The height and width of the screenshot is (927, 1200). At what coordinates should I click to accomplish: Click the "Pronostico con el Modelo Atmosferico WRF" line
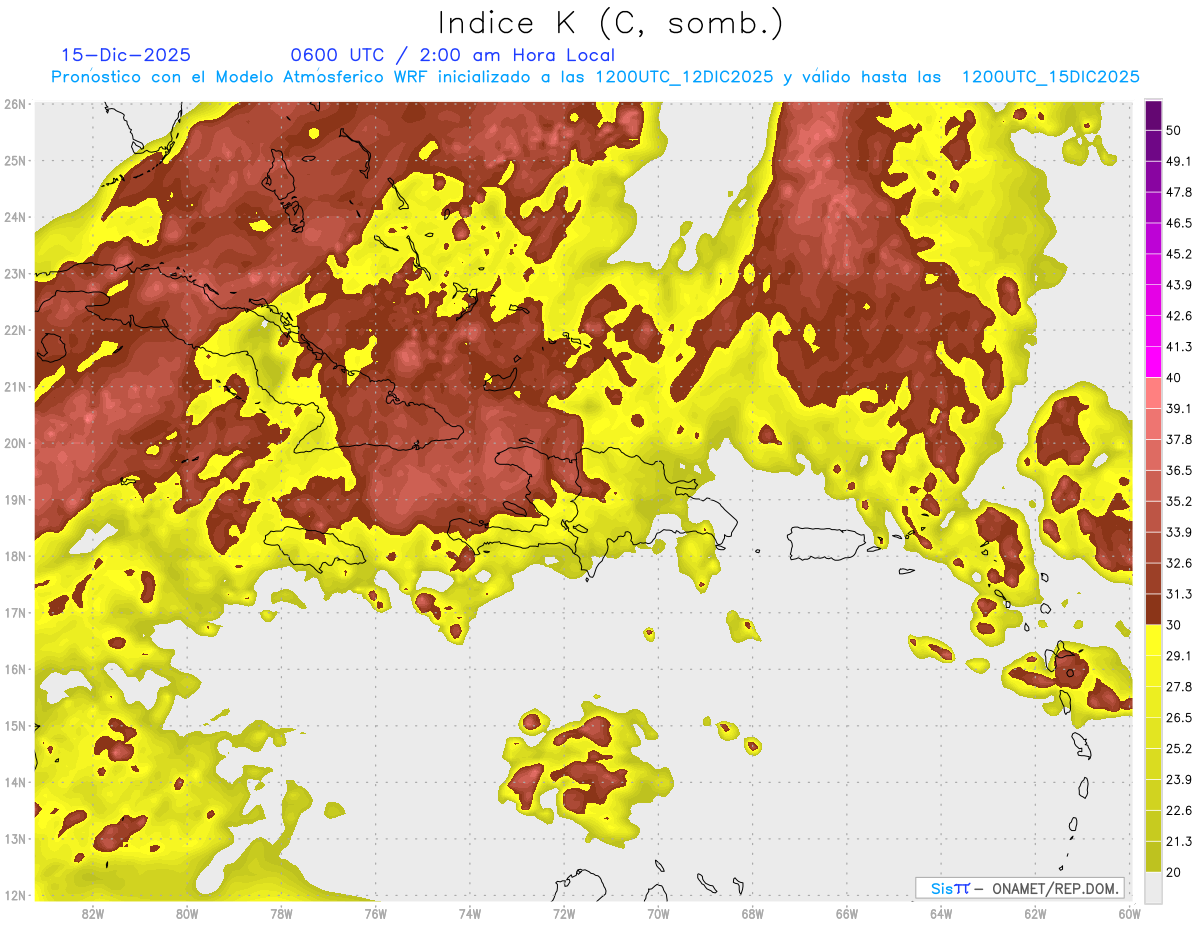(595, 76)
